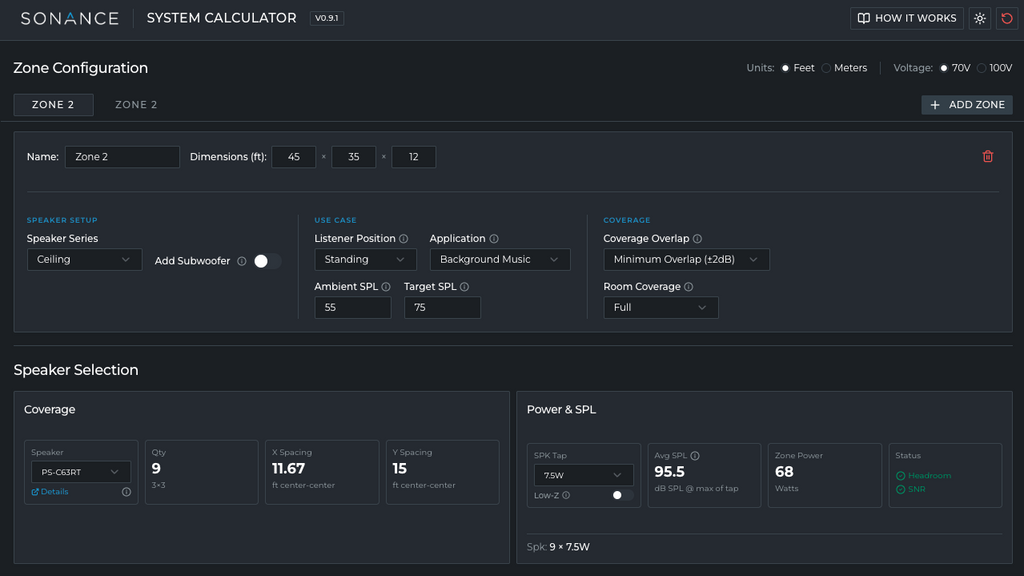1024x576 pixels.
Task: Click the ADD ZONE button
Action: tap(967, 104)
